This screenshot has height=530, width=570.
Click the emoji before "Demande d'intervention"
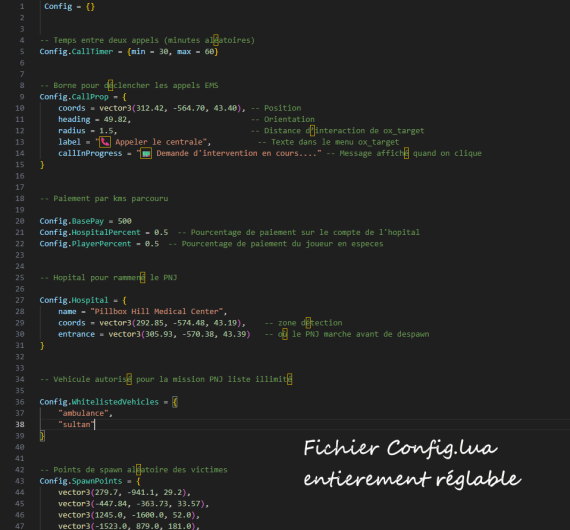click(x=146, y=153)
